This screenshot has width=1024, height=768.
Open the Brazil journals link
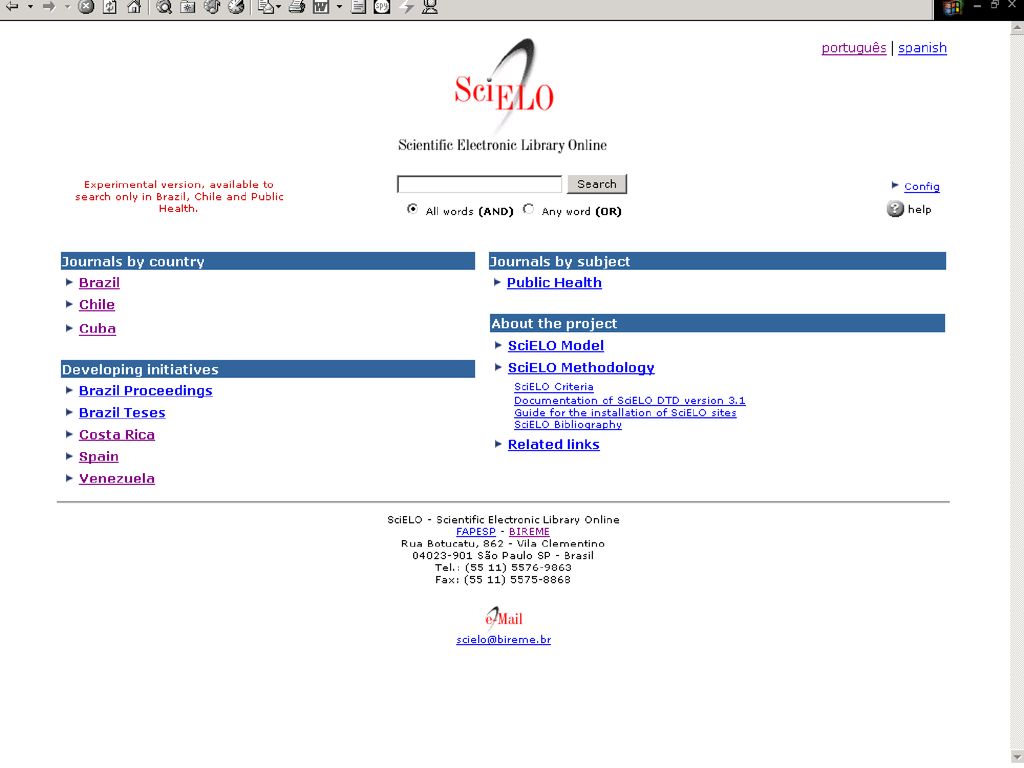coord(99,283)
